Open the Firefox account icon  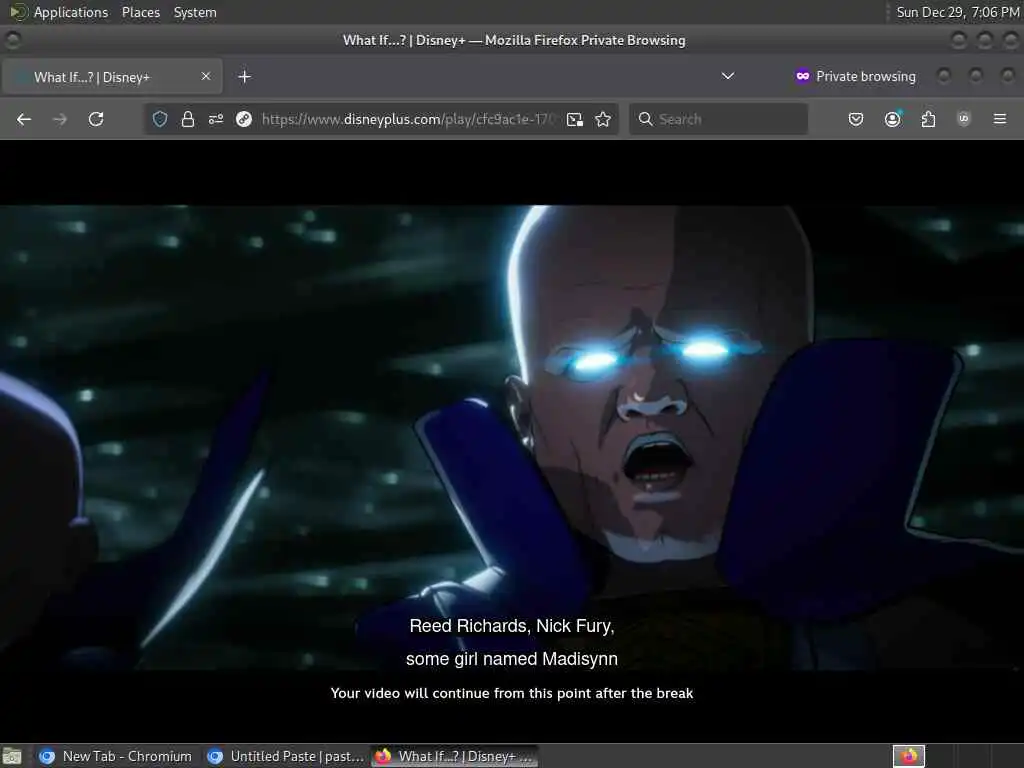[892, 119]
